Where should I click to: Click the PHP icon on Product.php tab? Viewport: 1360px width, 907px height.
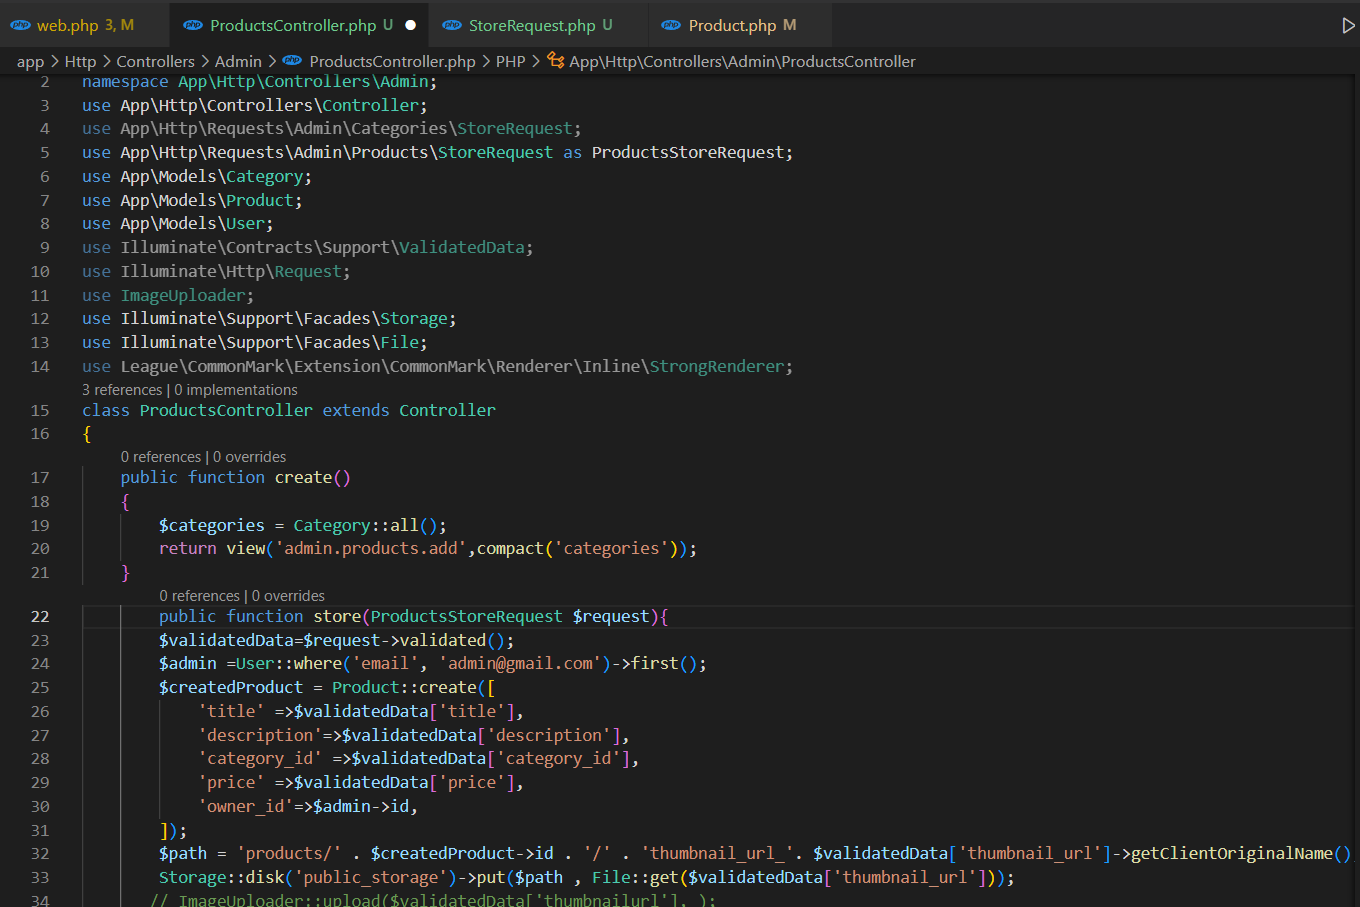(x=672, y=25)
